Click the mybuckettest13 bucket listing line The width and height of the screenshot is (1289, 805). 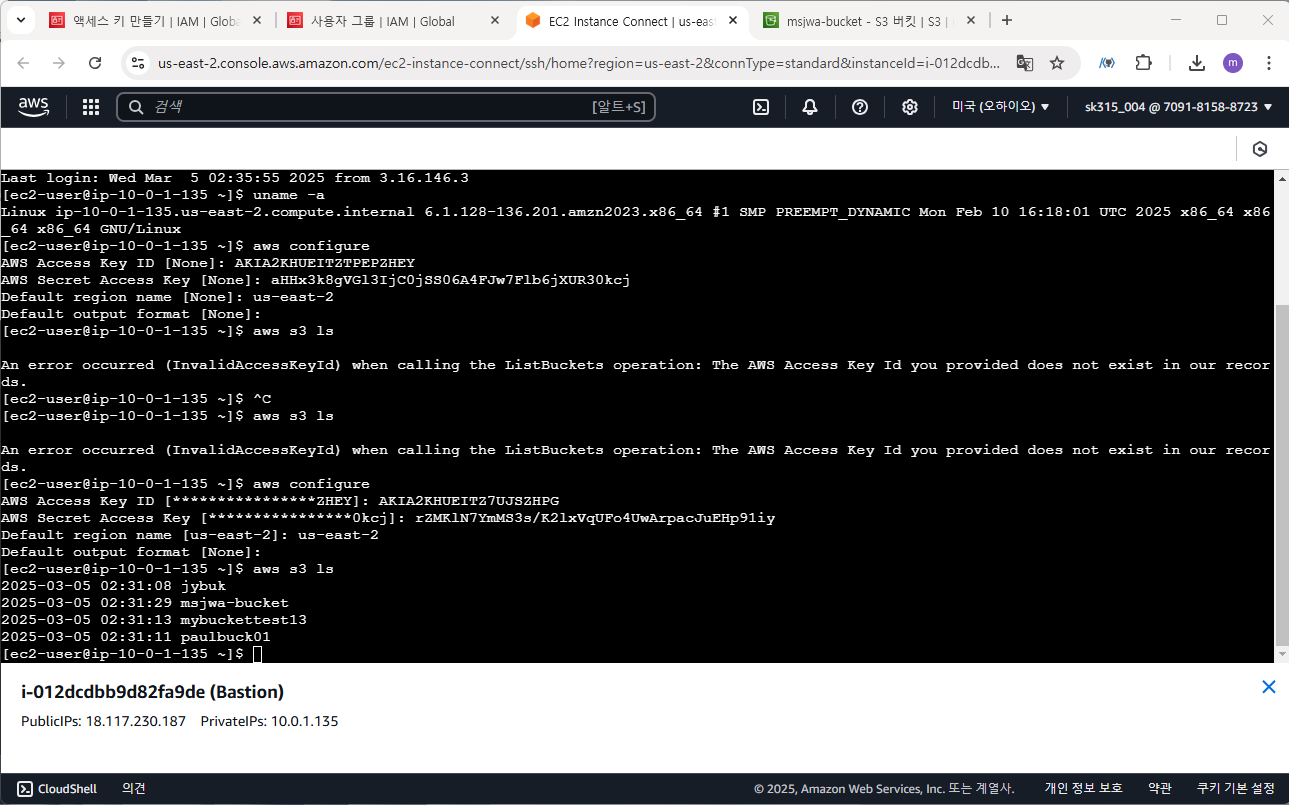(x=154, y=620)
